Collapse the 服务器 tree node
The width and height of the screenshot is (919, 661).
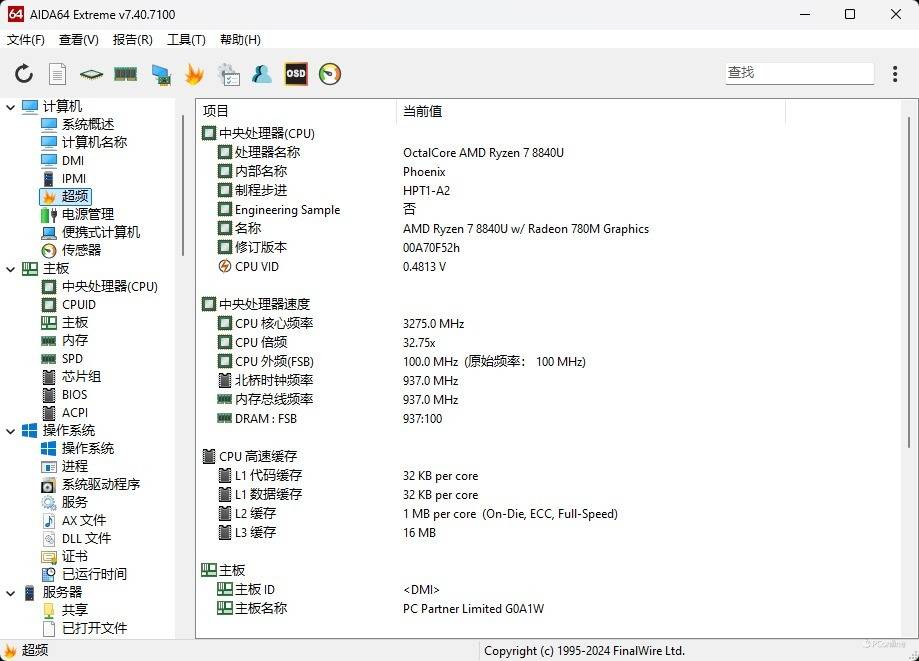[x=11, y=593]
